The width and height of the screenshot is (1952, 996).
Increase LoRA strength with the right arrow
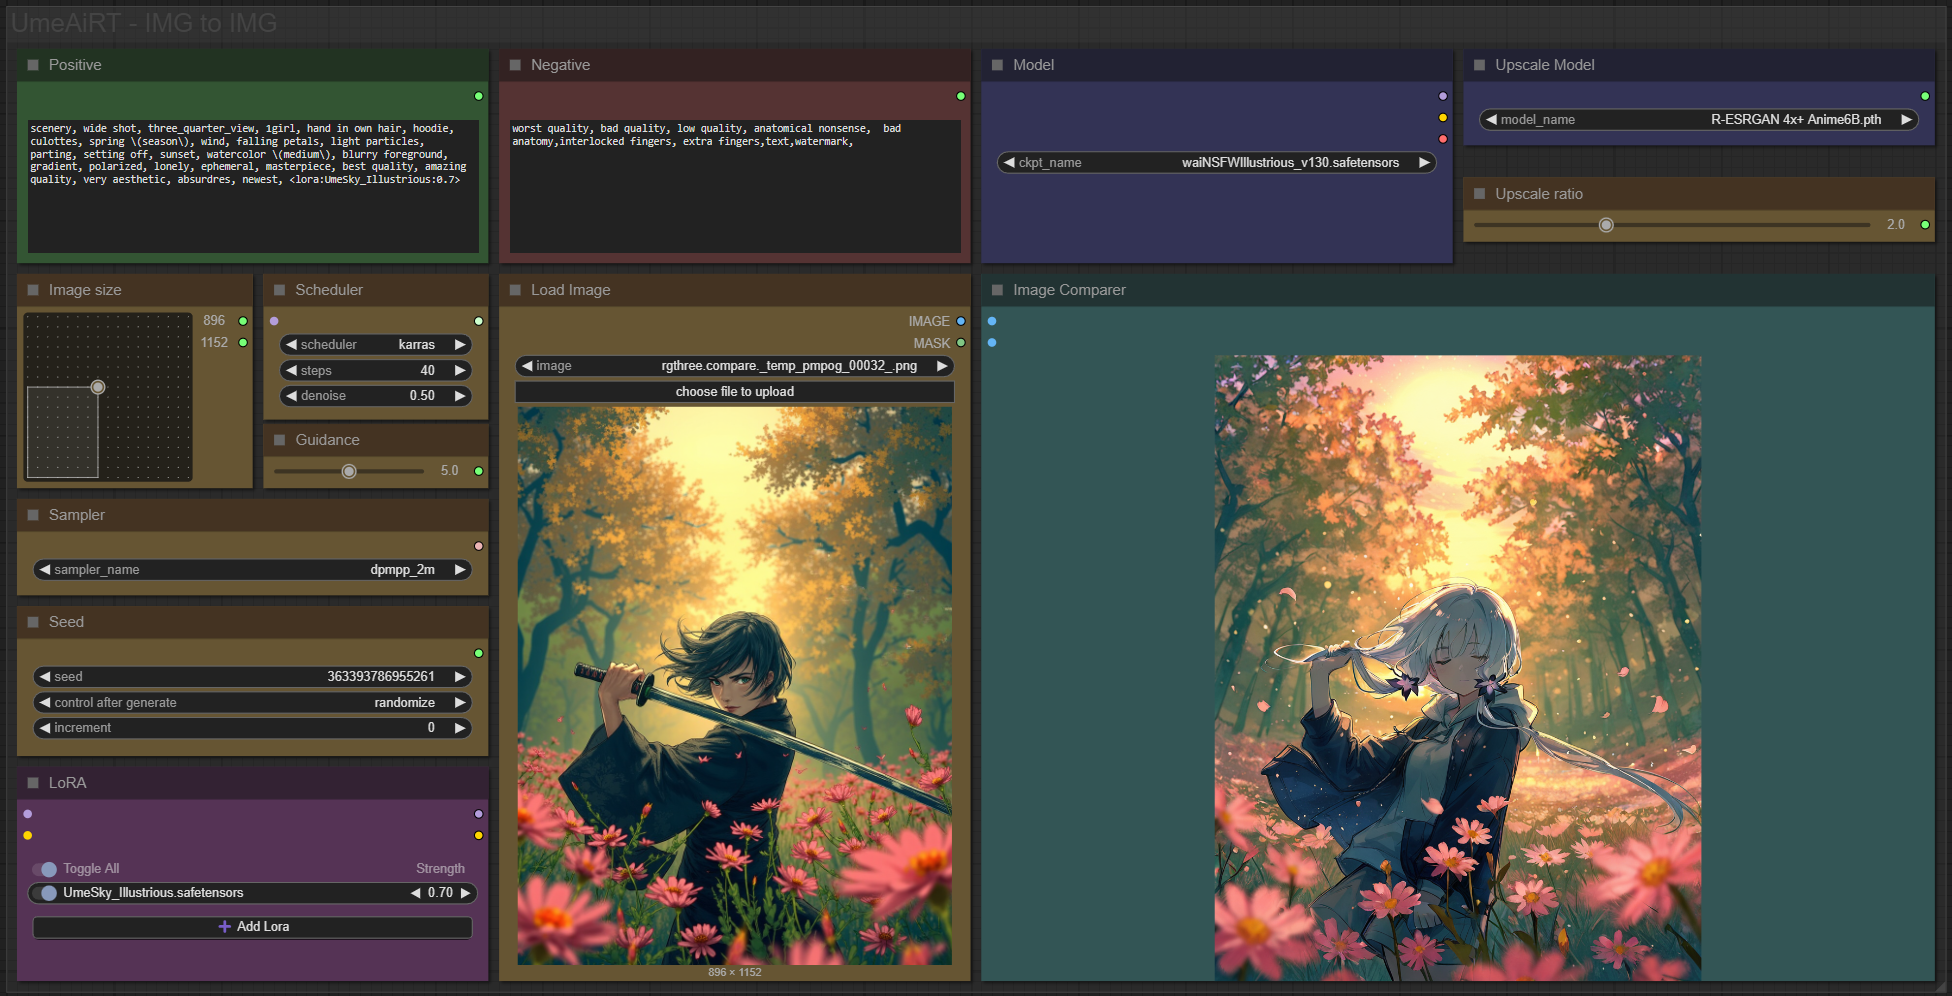tap(465, 893)
